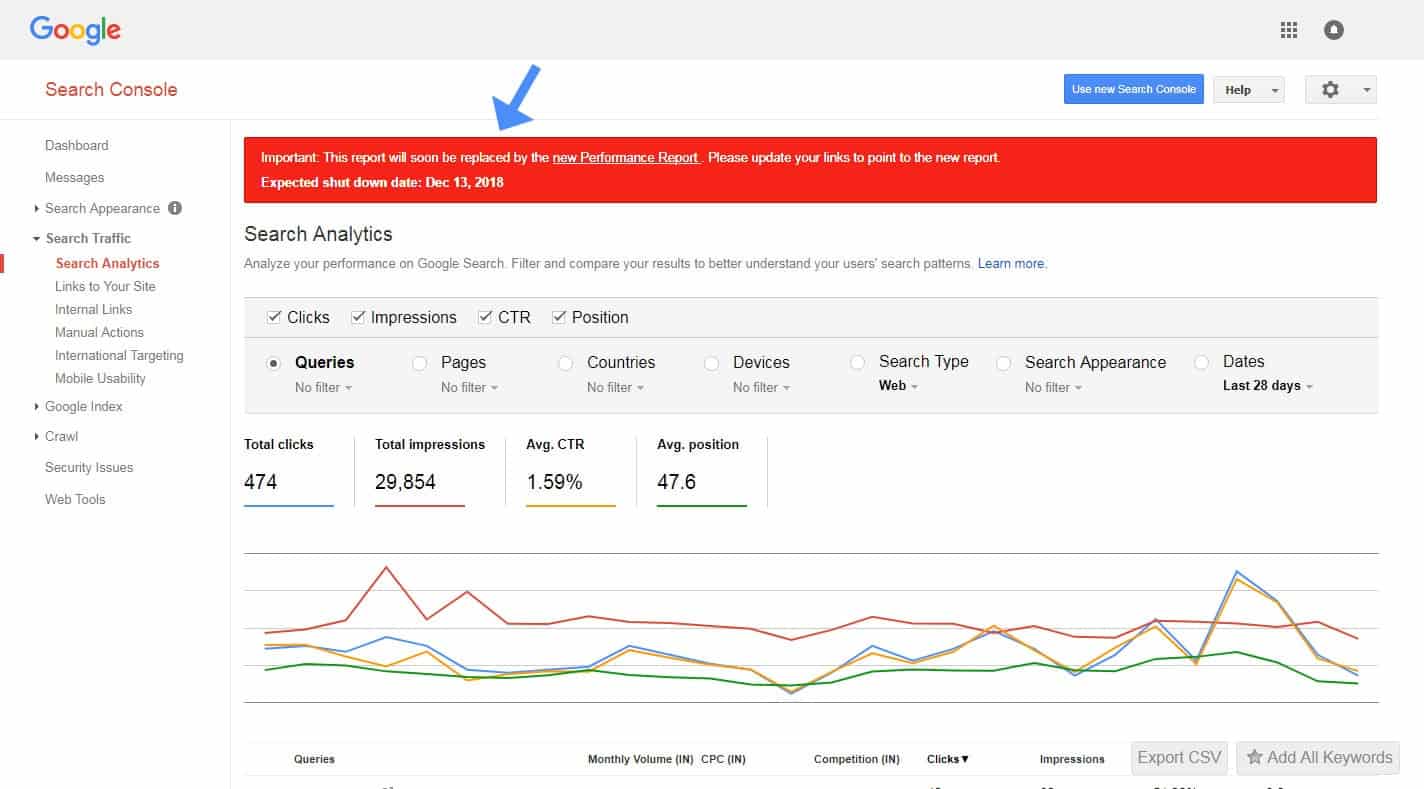This screenshot has height=789, width=1424.
Task: Open Messages in the sidebar
Action: [x=75, y=177]
